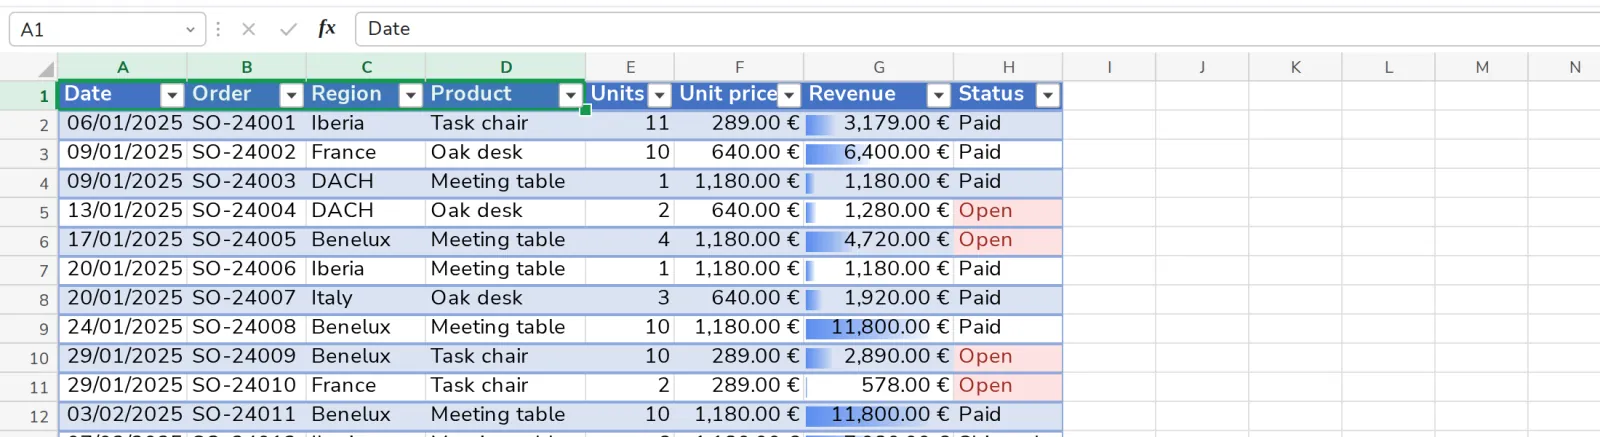The image size is (1600, 437).
Task: Select row header 5
Action: (x=29, y=212)
